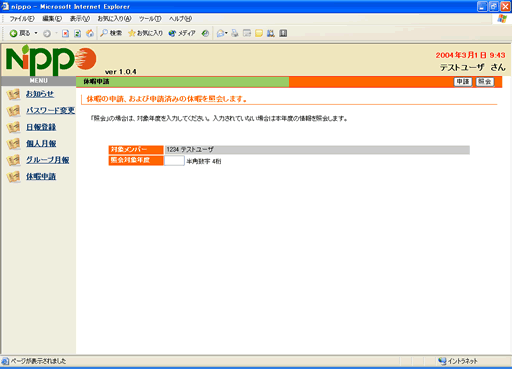512x369 pixels.
Task: Open the ツール(T) menu
Action: coord(150,19)
